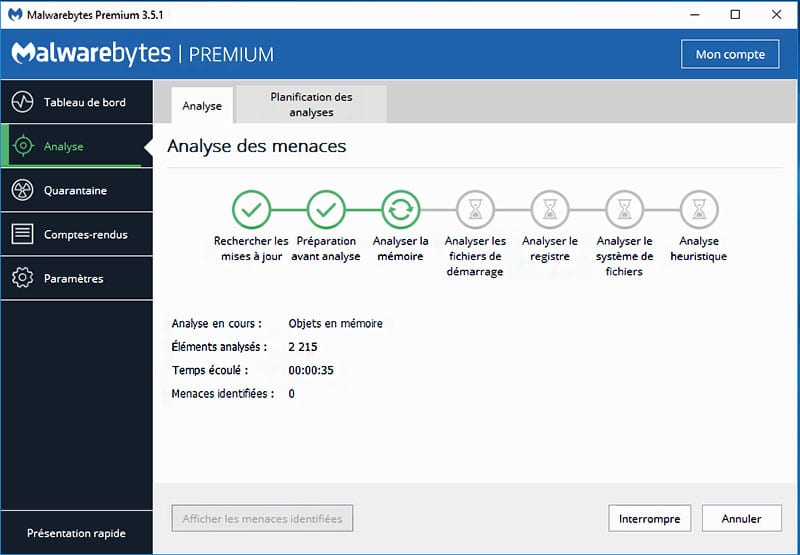
Task: Click the Comptes-rendus list icon
Action: [22, 234]
